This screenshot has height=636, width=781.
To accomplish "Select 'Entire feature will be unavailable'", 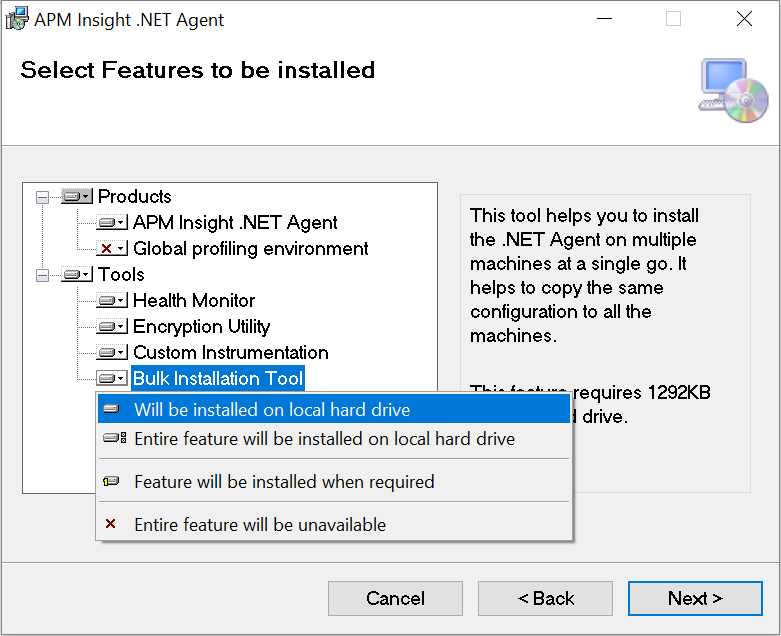I will [260, 525].
